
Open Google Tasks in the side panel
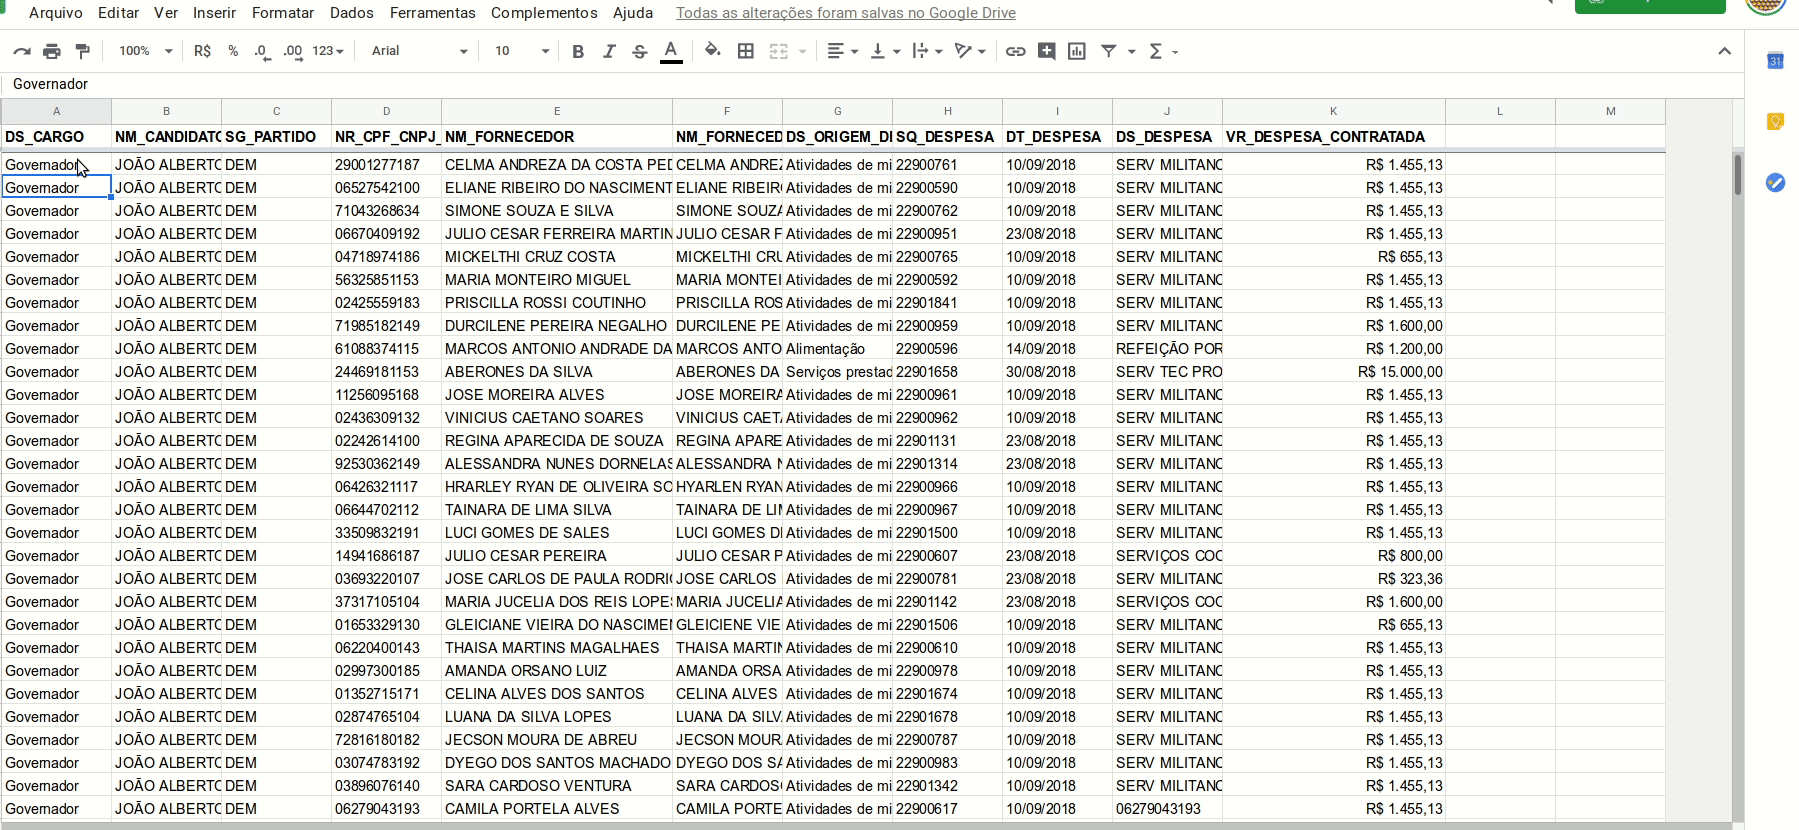(x=1775, y=182)
